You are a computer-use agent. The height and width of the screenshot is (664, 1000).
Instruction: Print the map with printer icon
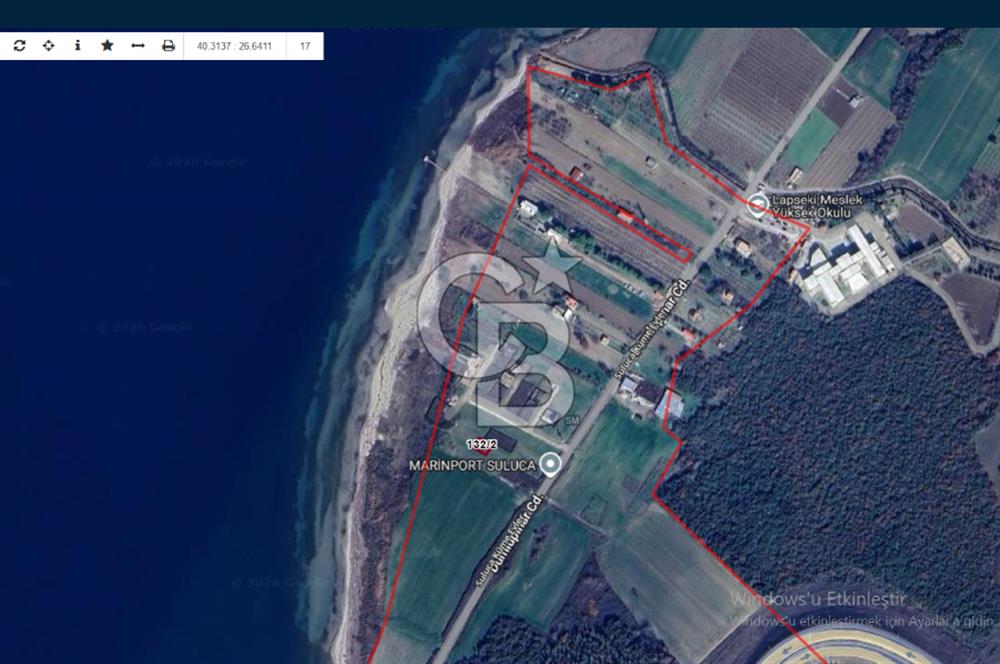pos(168,46)
